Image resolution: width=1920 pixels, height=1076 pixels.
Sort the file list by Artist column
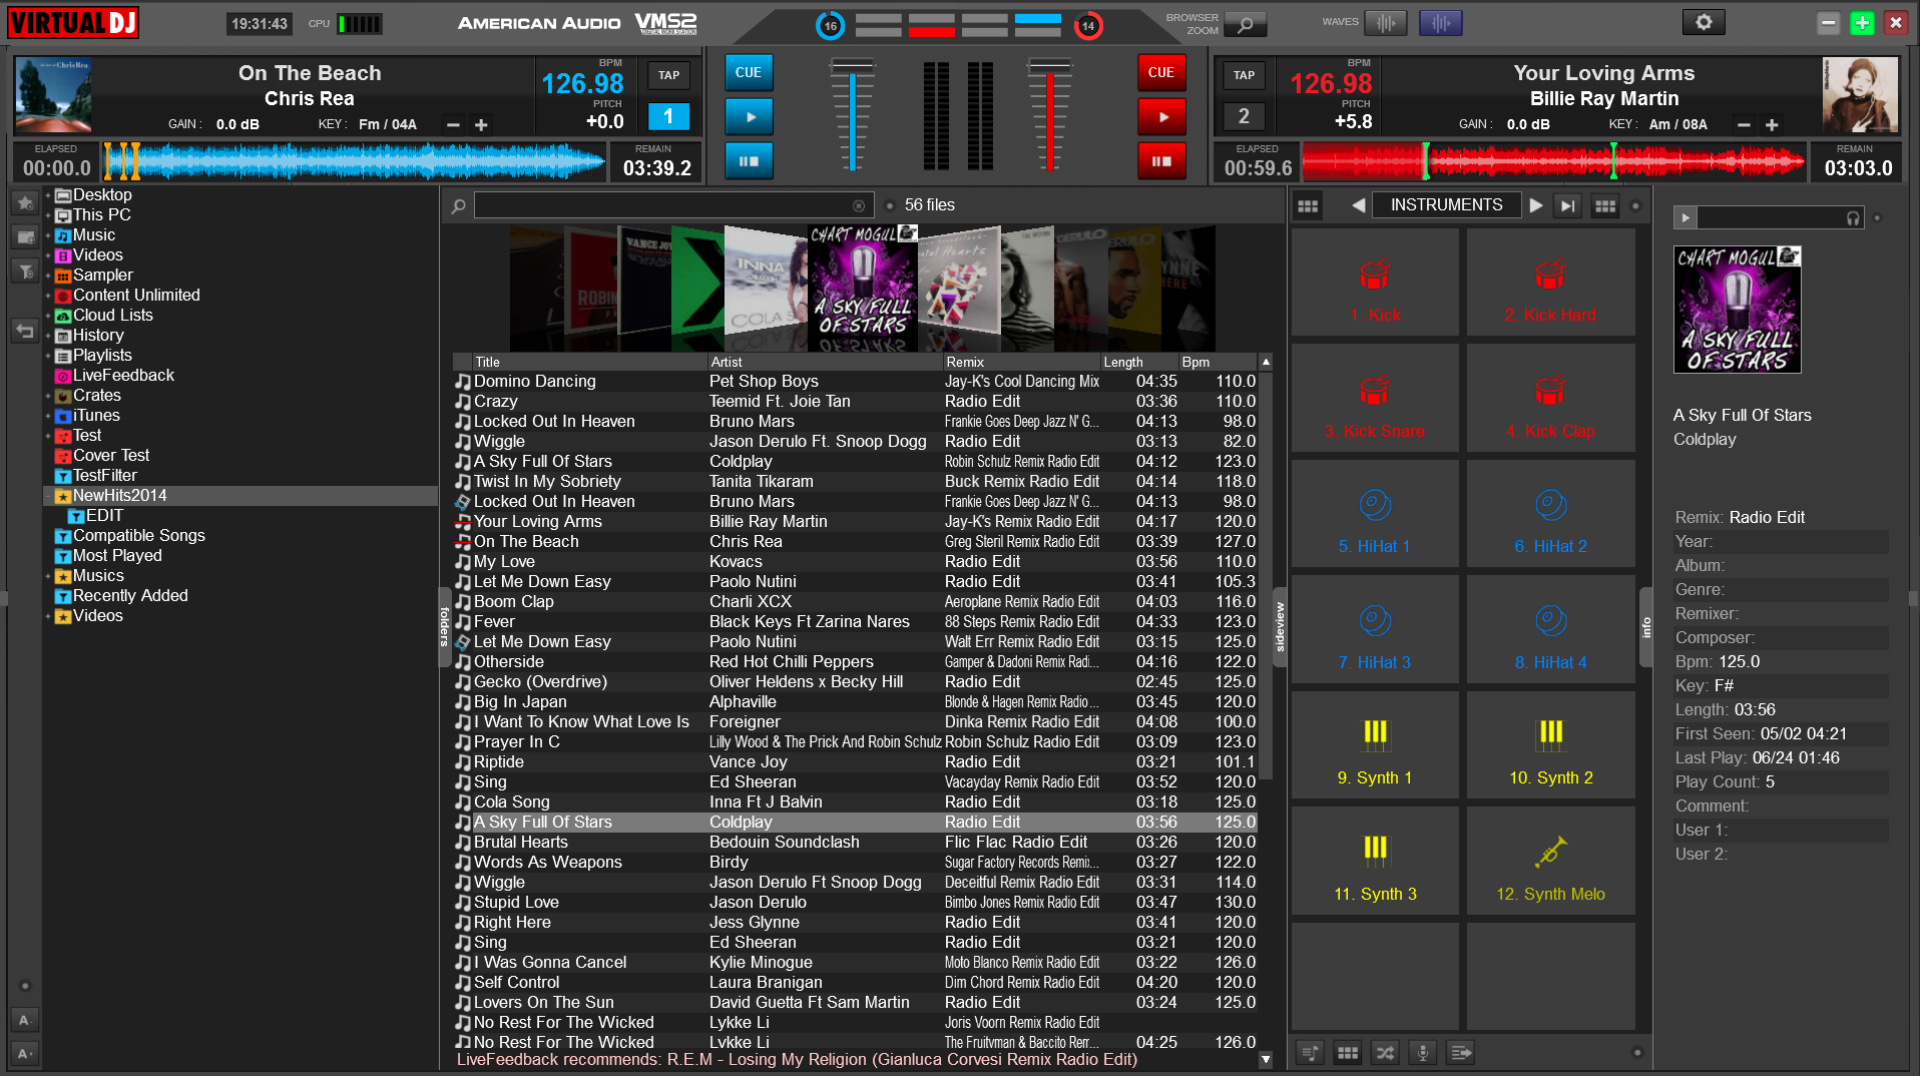coord(824,362)
